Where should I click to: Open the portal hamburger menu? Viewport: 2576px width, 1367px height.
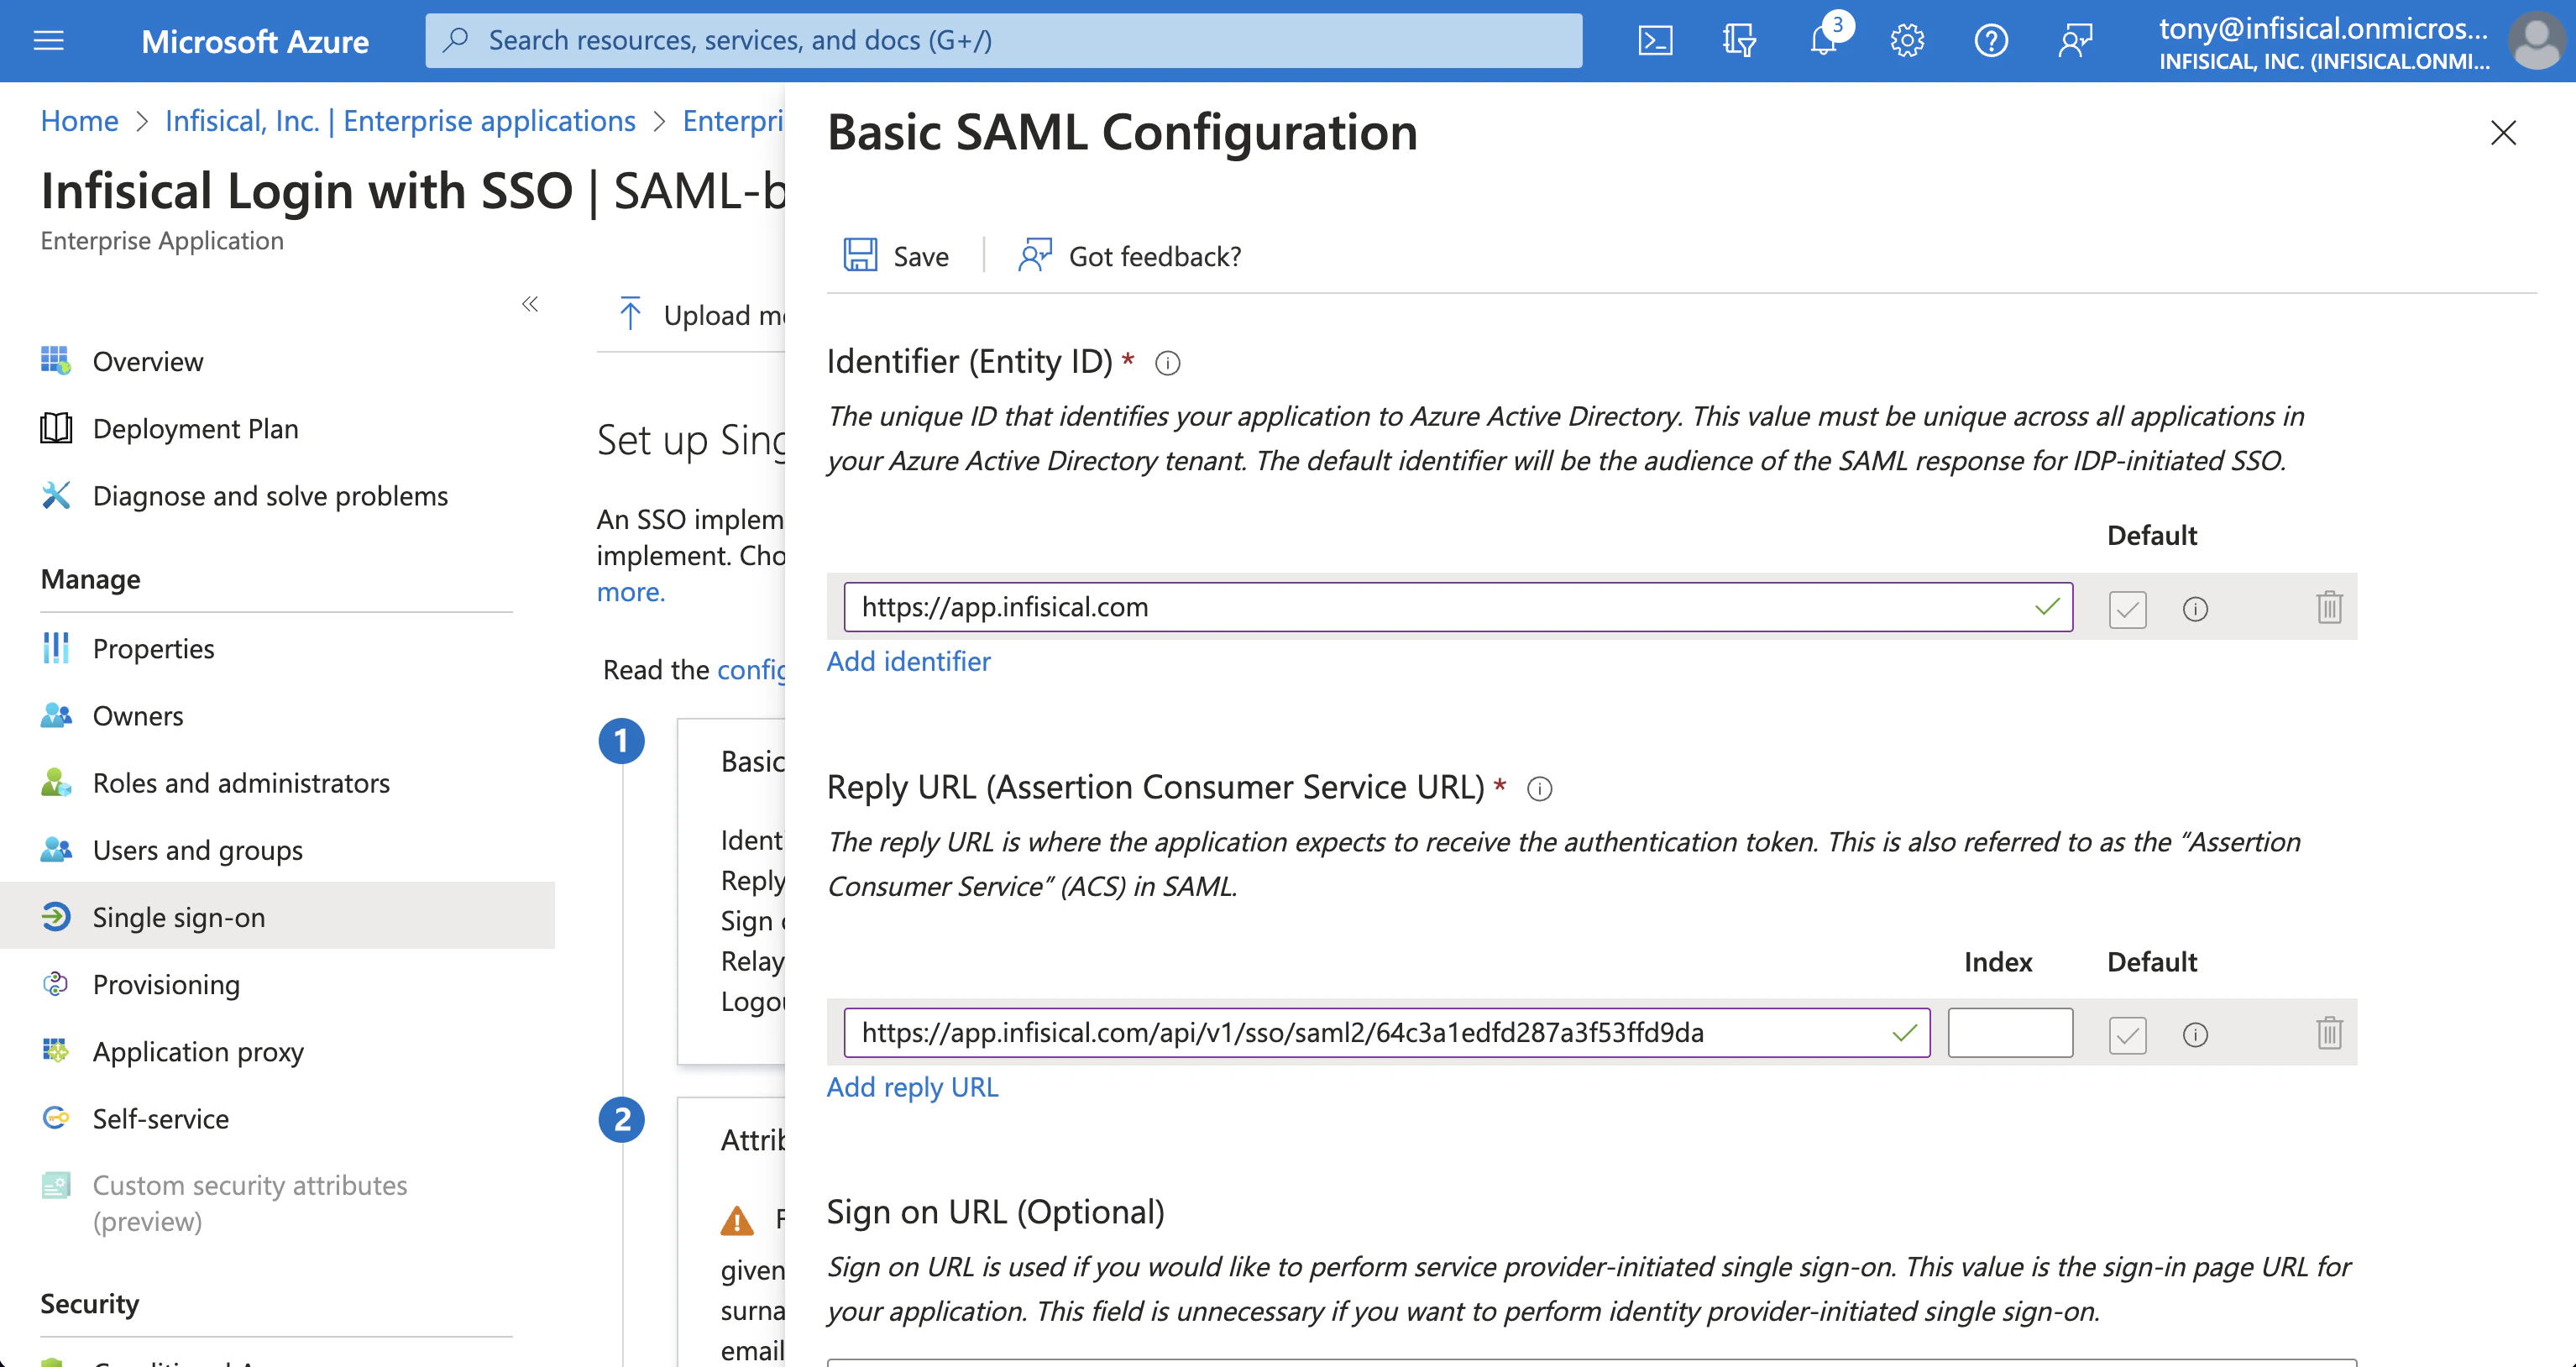[48, 40]
